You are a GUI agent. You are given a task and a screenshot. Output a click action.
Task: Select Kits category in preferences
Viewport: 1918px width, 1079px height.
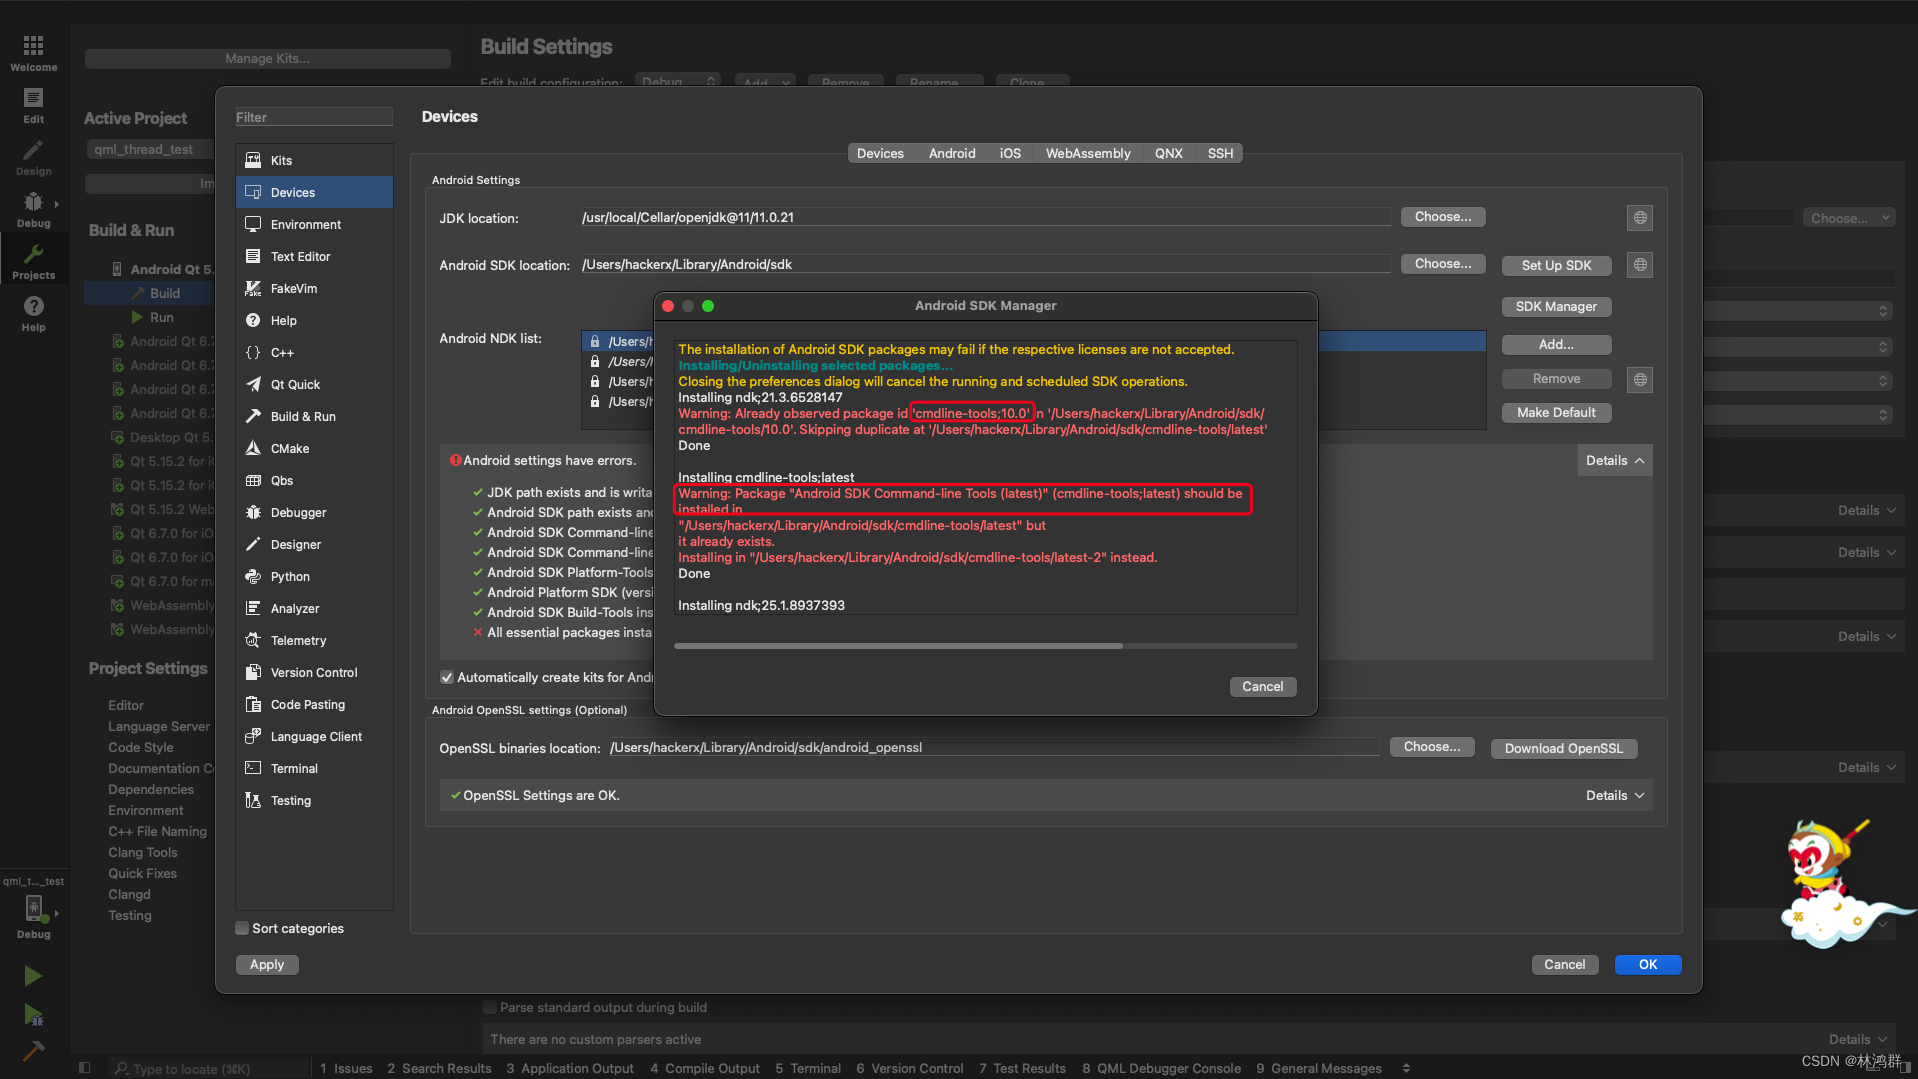point(314,160)
